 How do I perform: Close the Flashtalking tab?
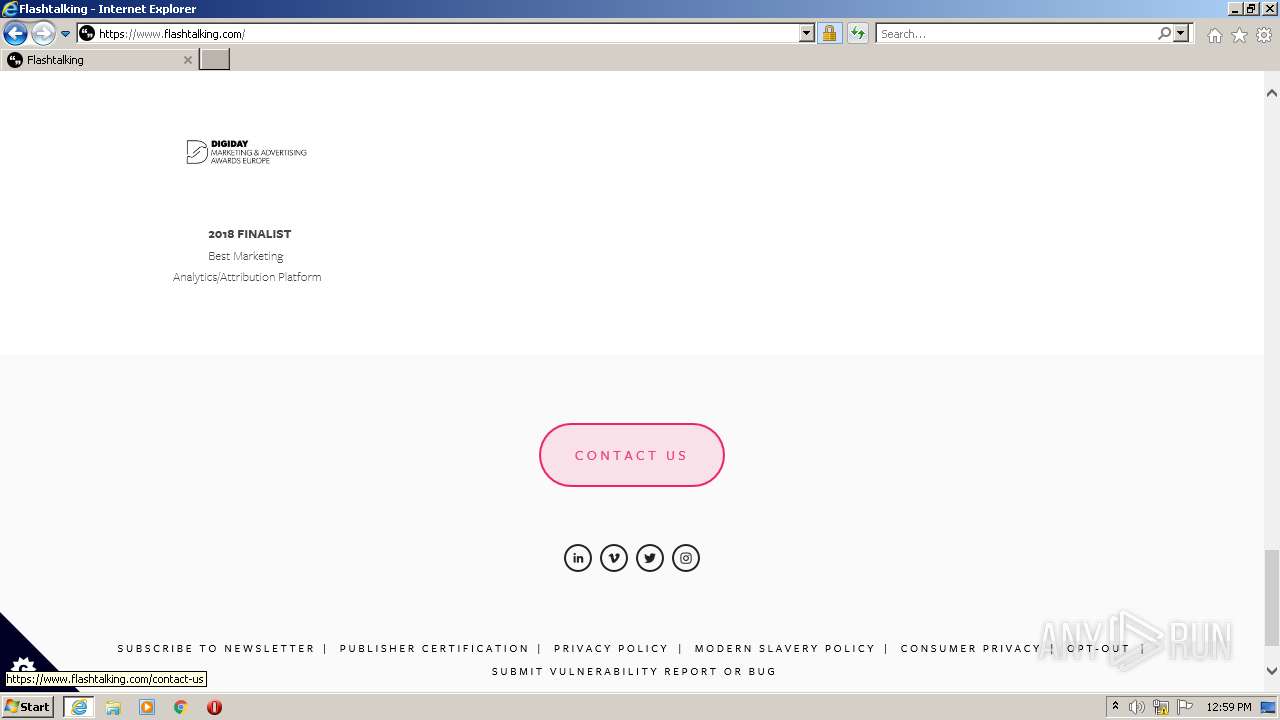[187, 60]
